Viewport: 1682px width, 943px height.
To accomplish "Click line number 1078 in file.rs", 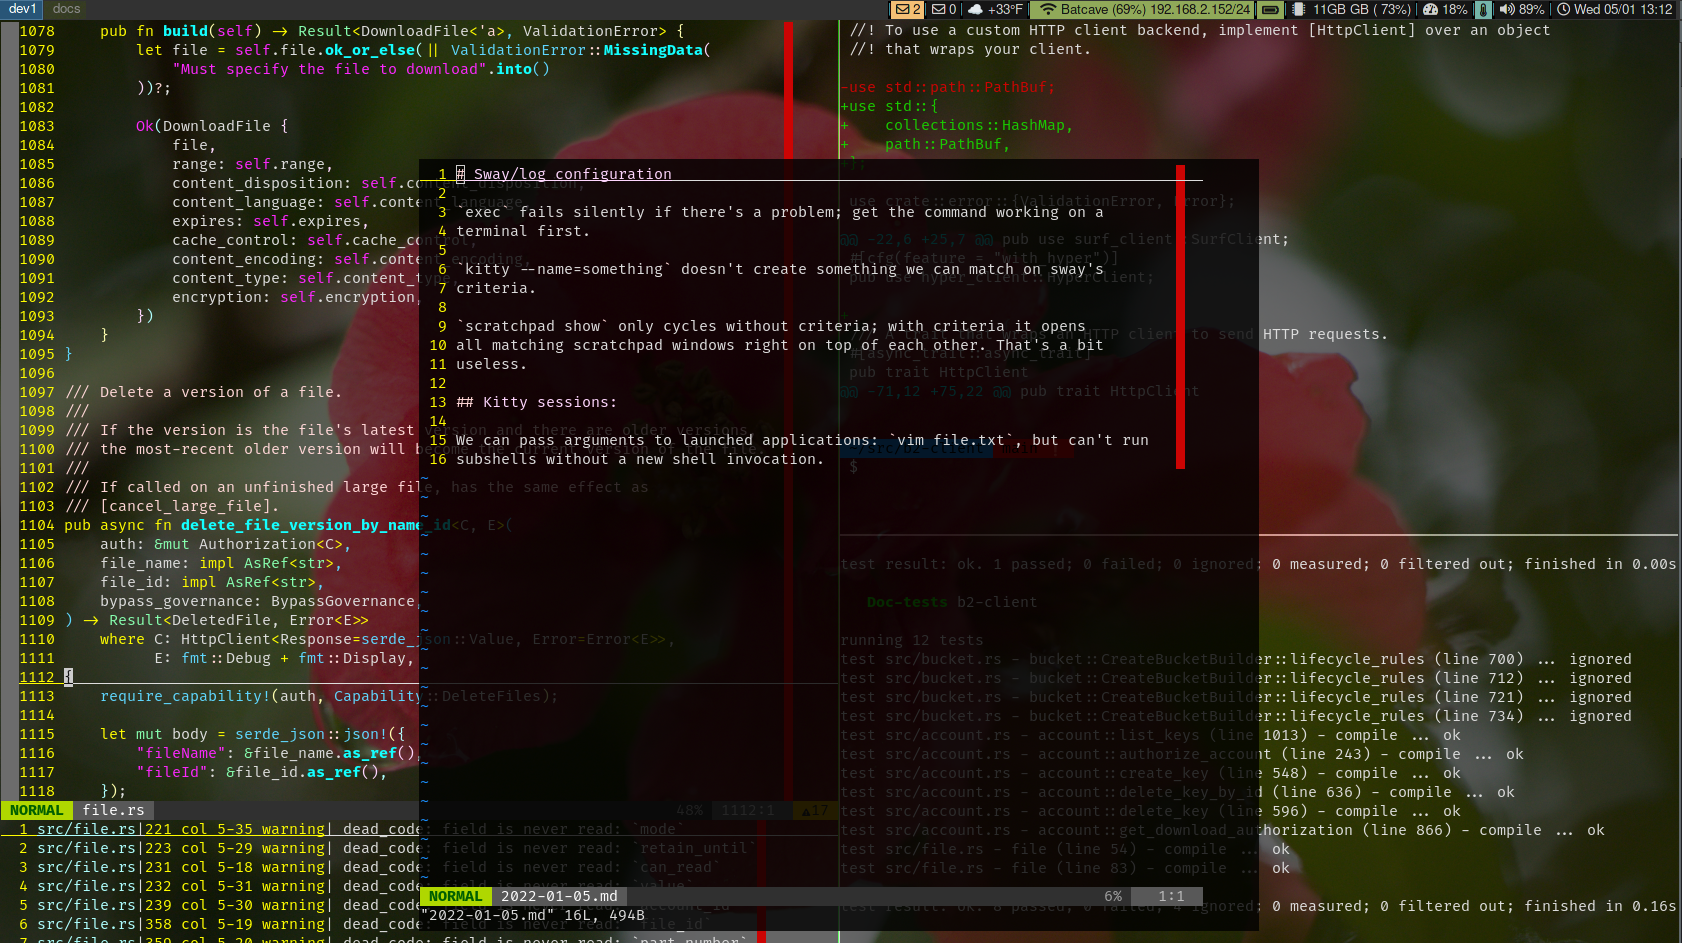I will coord(37,31).
